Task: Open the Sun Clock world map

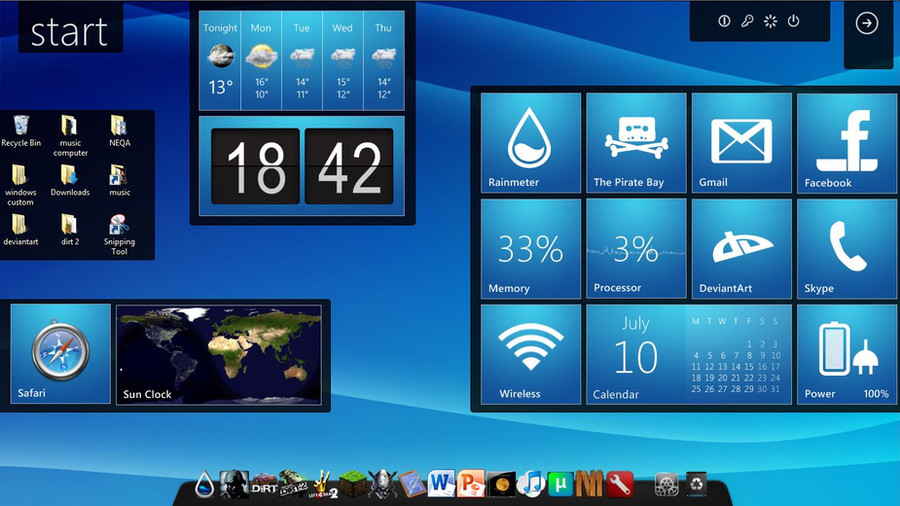Action: (x=219, y=355)
